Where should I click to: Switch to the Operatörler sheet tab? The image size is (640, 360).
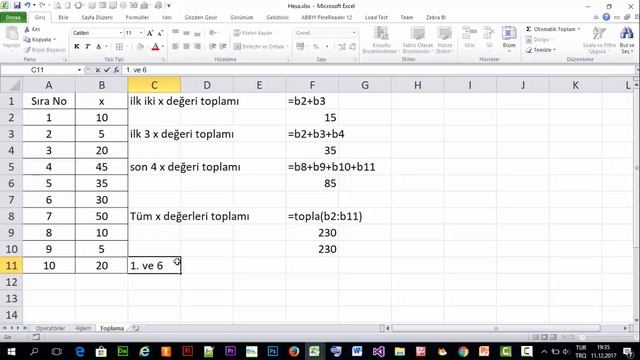tap(50, 328)
